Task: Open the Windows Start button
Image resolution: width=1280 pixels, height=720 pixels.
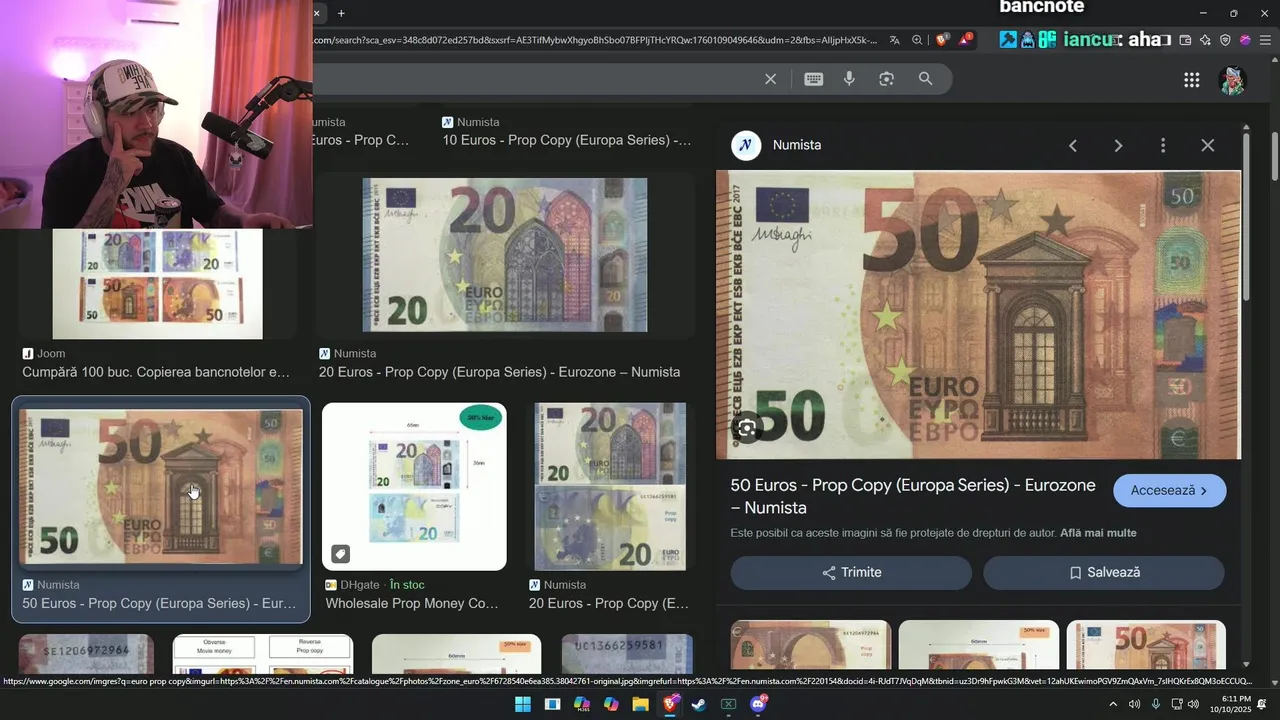Action: pyautogui.click(x=523, y=704)
